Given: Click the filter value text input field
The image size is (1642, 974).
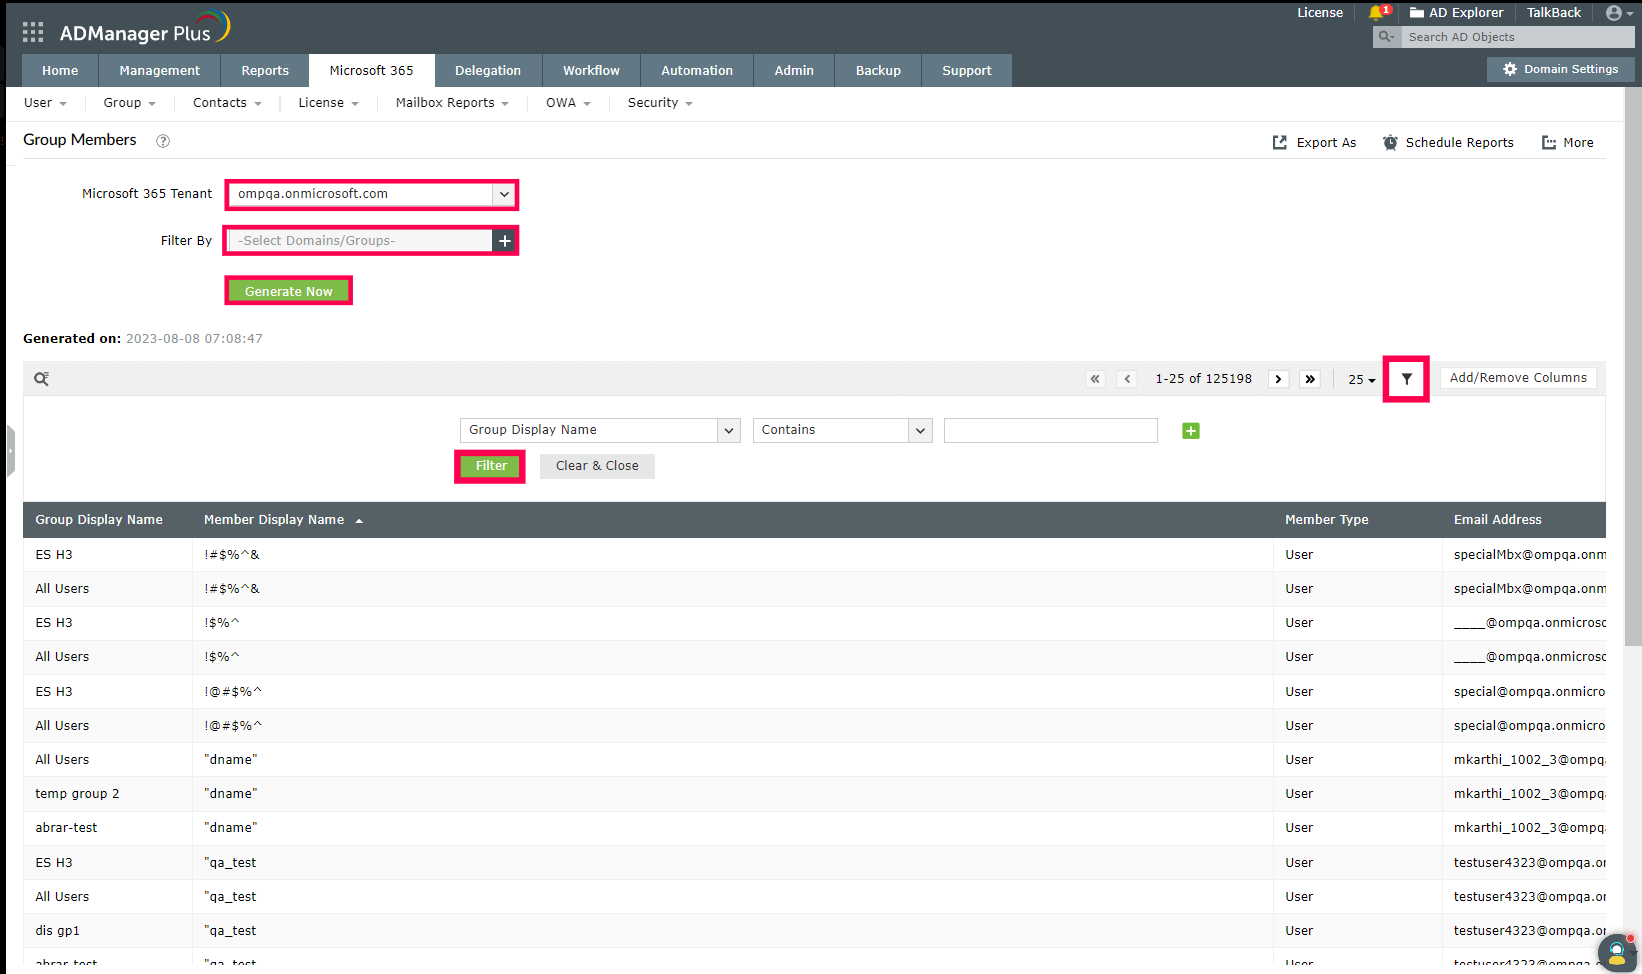Looking at the screenshot, I should tap(1051, 430).
